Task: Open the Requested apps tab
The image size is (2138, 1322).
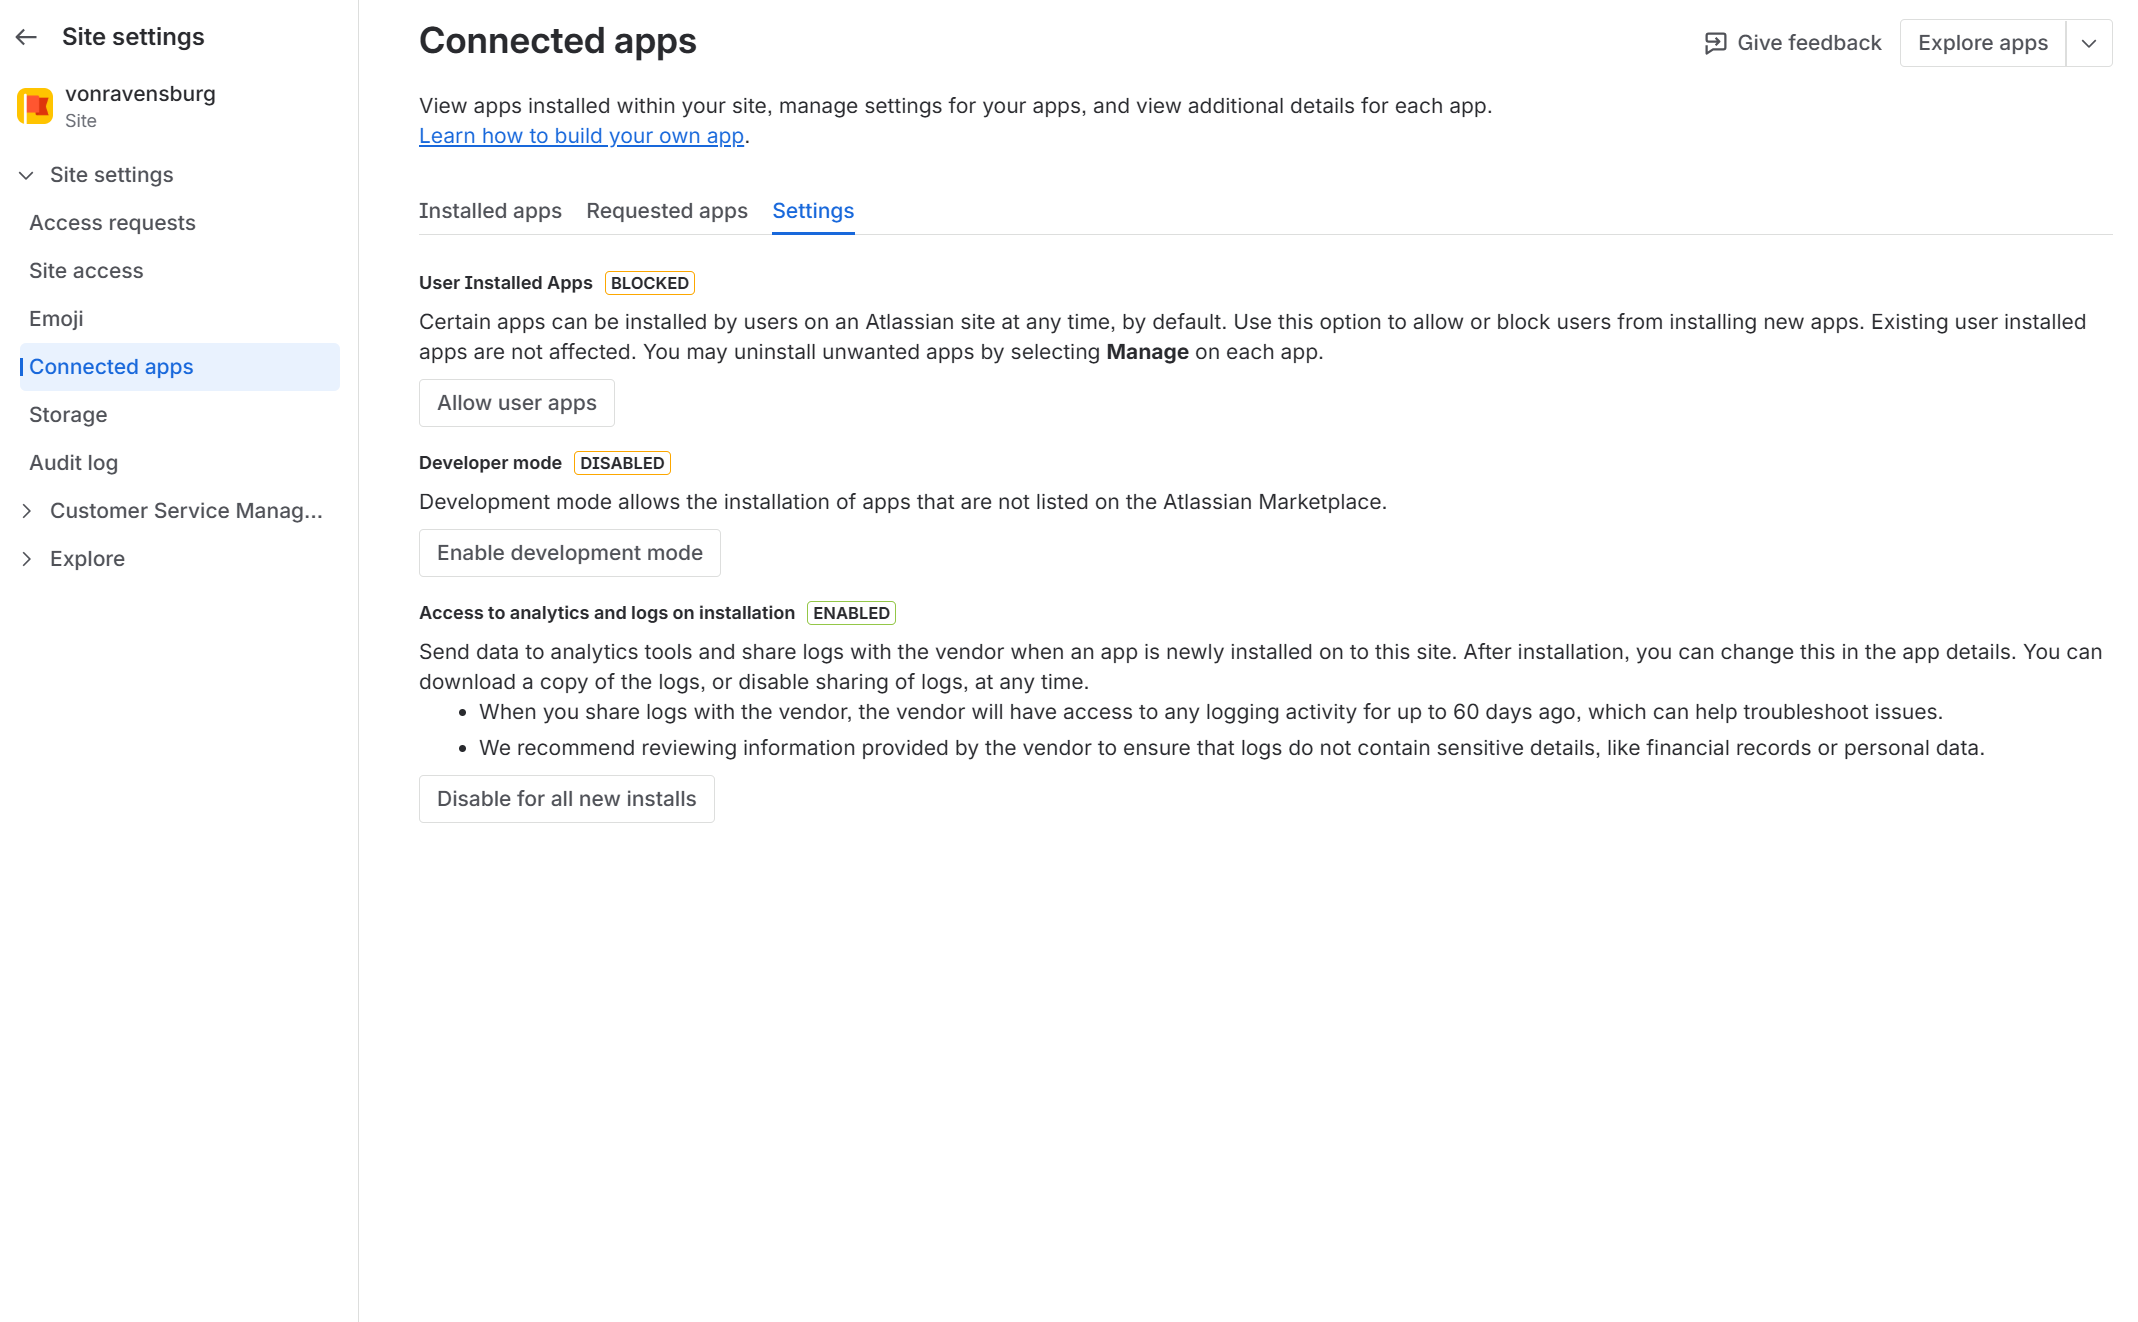Action: tap(666, 211)
